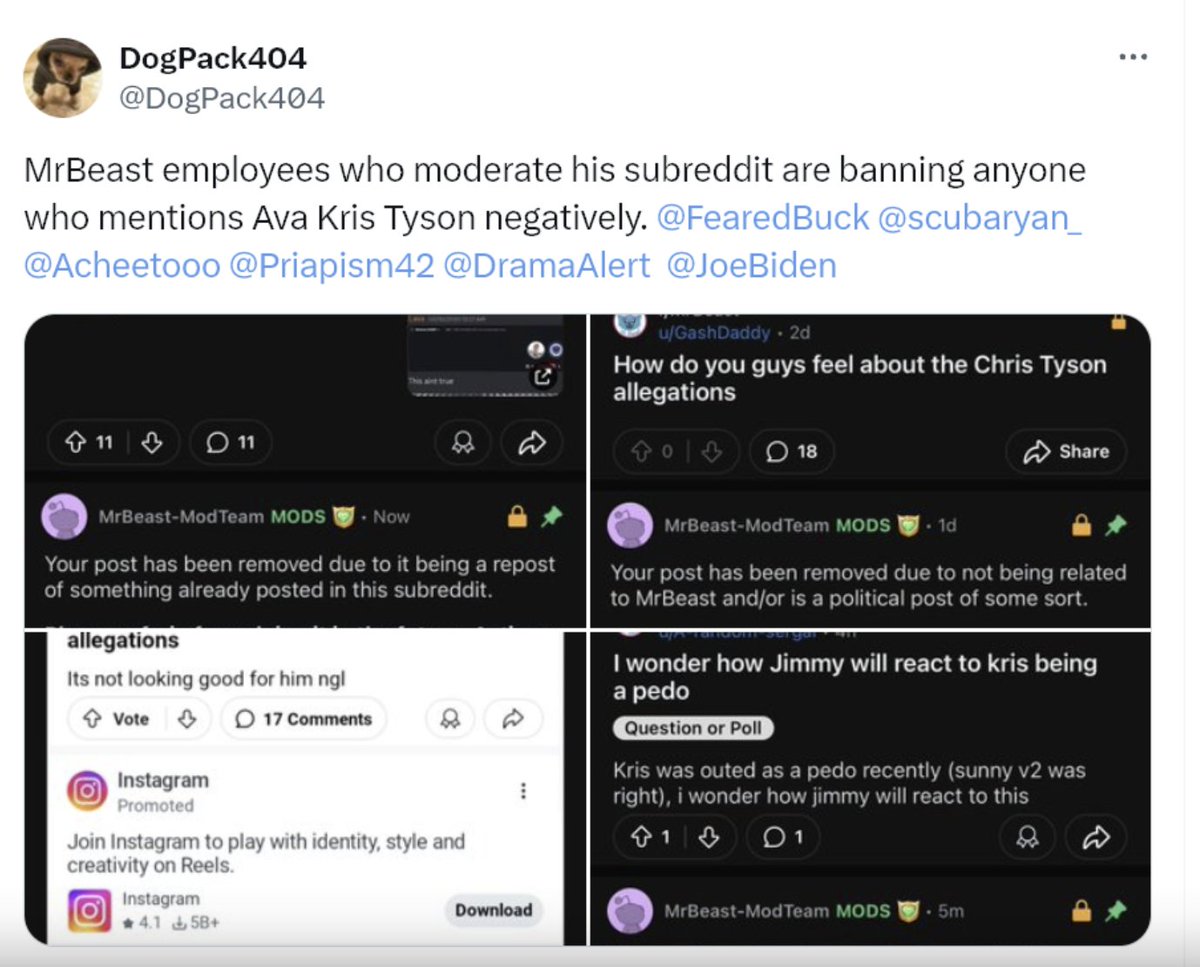Open comments on post with 11 comments
Image resolution: width=1200 pixels, height=967 pixels.
pyautogui.click(x=231, y=443)
